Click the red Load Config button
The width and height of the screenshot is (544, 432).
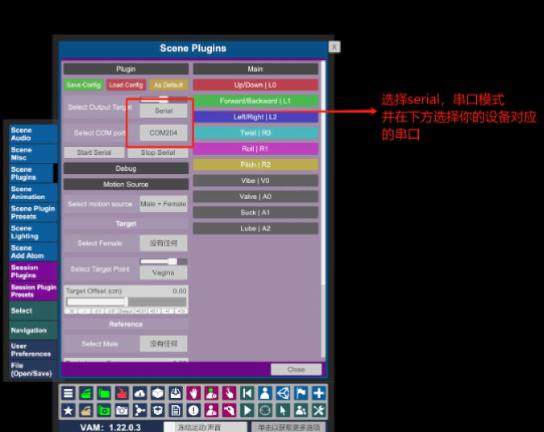pos(126,85)
